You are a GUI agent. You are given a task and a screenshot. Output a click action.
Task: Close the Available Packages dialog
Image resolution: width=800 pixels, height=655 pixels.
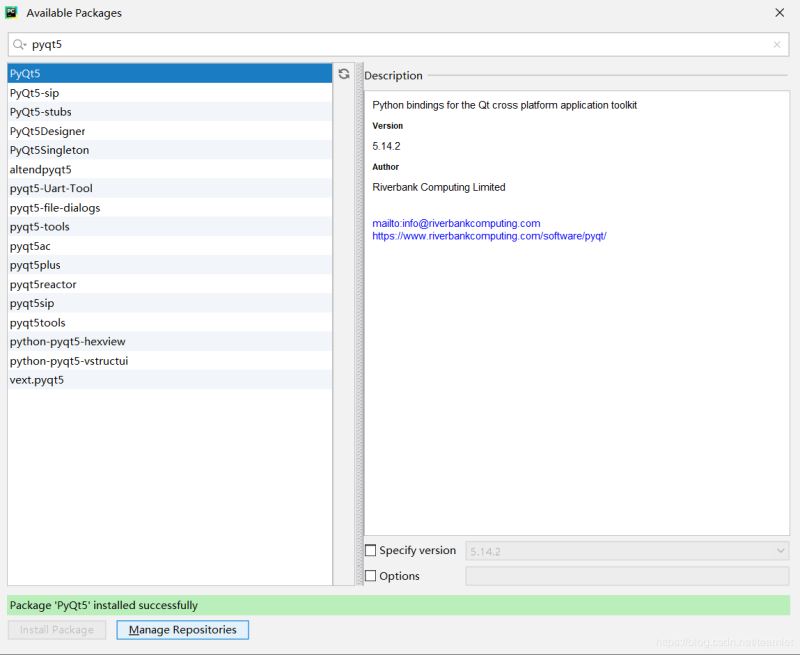coord(779,13)
